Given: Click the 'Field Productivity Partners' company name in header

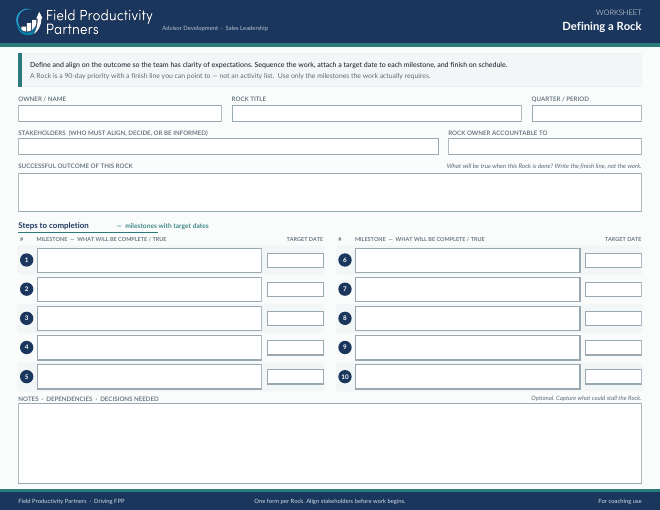Looking at the screenshot, I should [x=99, y=22].
